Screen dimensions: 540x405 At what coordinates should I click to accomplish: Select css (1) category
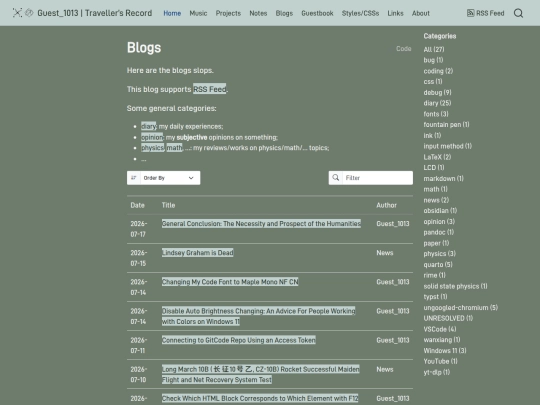(x=433, y=82)
